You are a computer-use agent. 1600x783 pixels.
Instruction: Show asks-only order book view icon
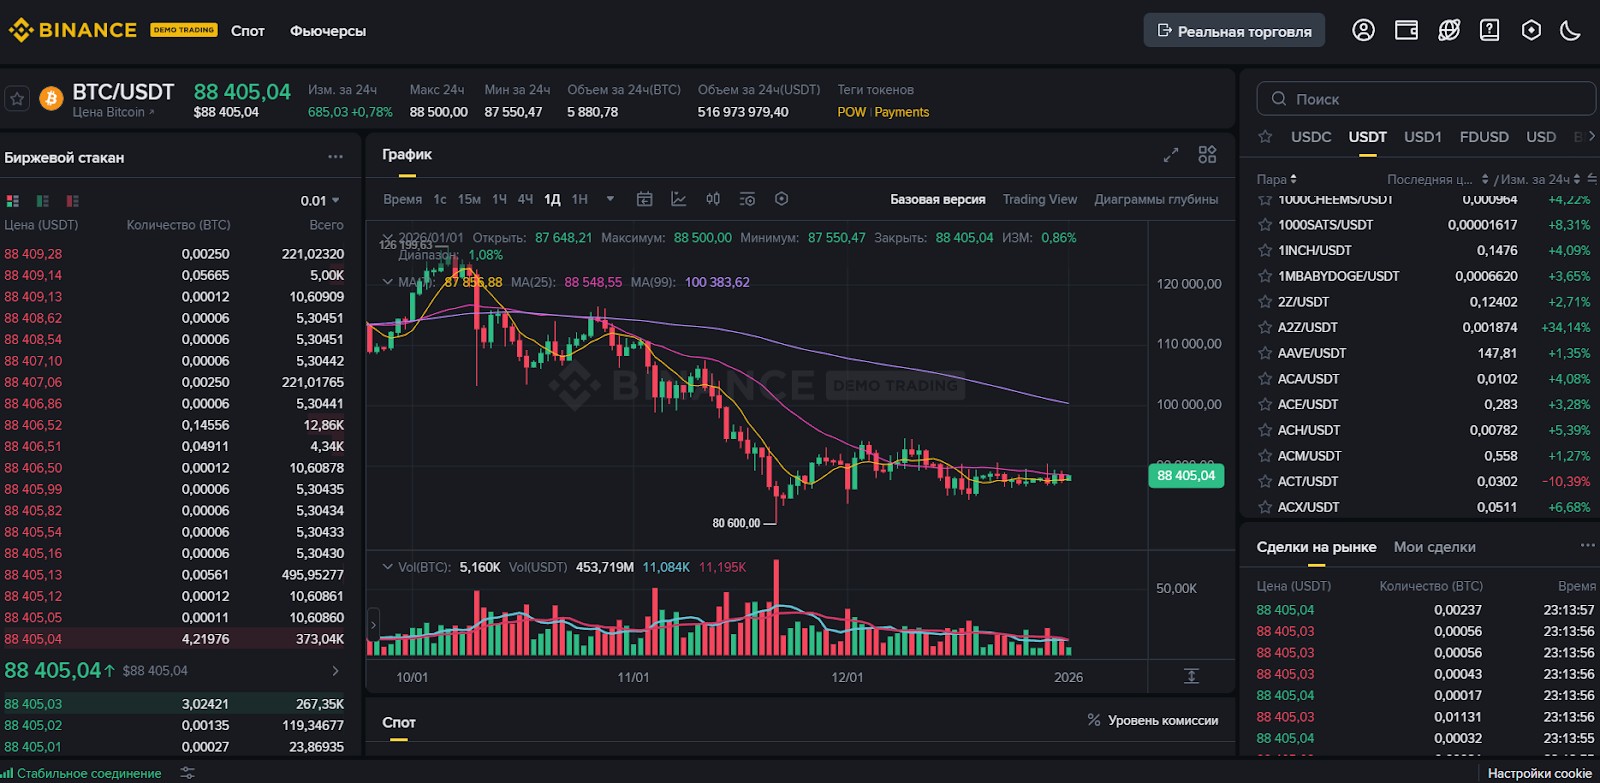[72, 201]
